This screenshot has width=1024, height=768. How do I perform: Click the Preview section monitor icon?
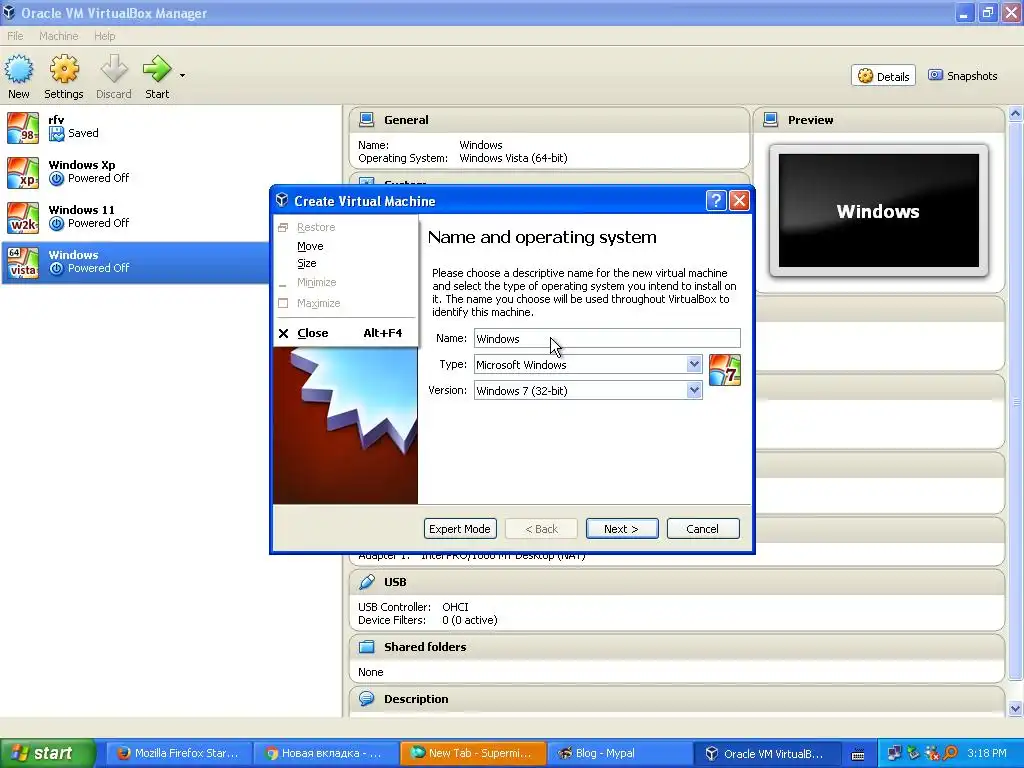(x=771, y=120)
